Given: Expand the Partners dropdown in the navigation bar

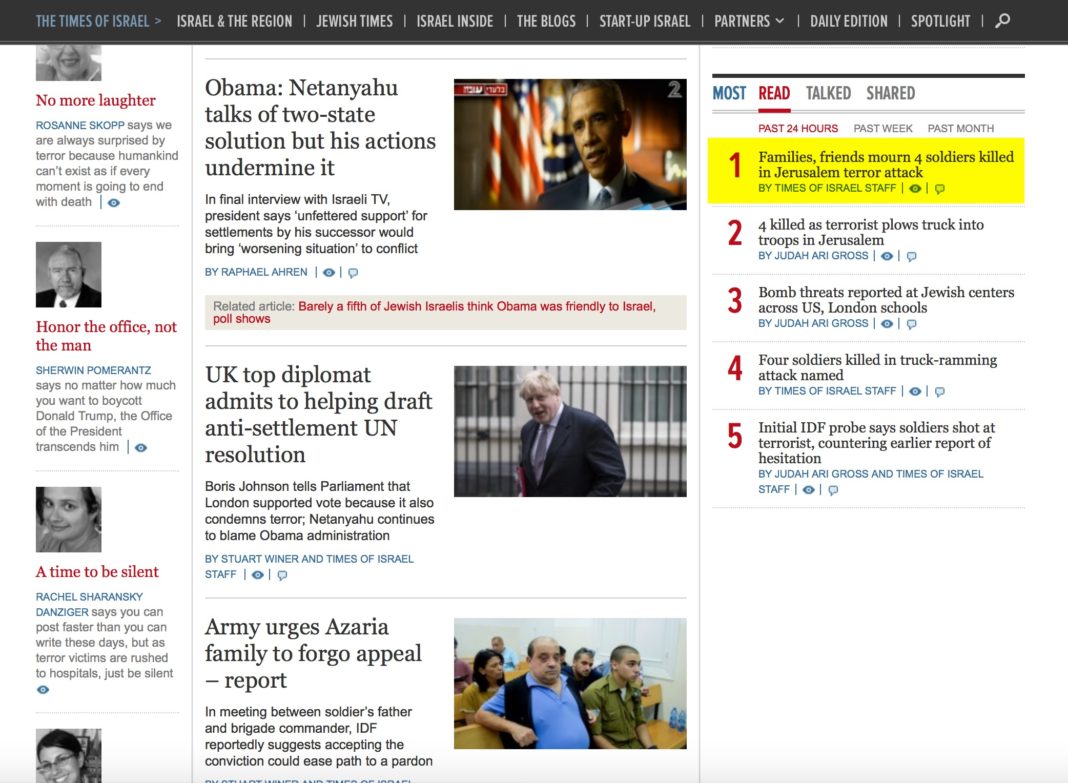Looking at the screenshot, I should click(749, 21).
